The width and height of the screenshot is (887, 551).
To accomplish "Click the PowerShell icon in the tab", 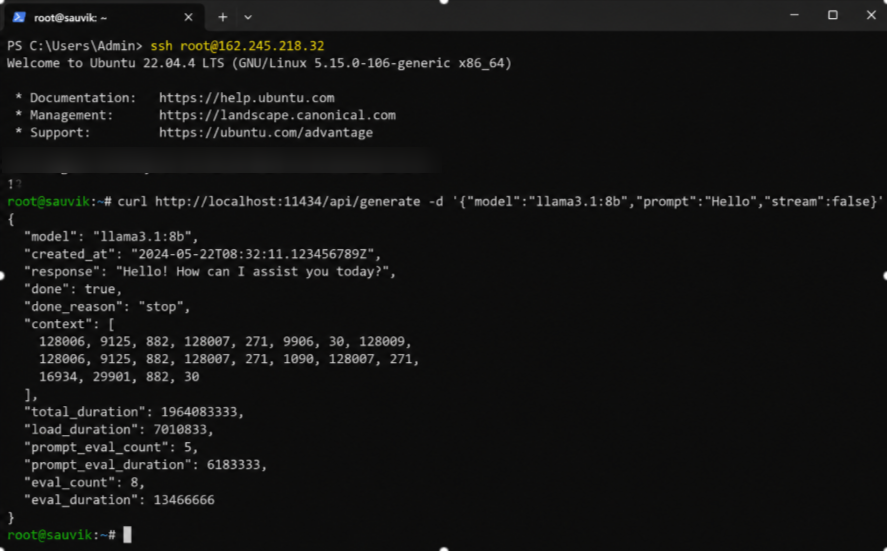I will [x=19, y=18].
